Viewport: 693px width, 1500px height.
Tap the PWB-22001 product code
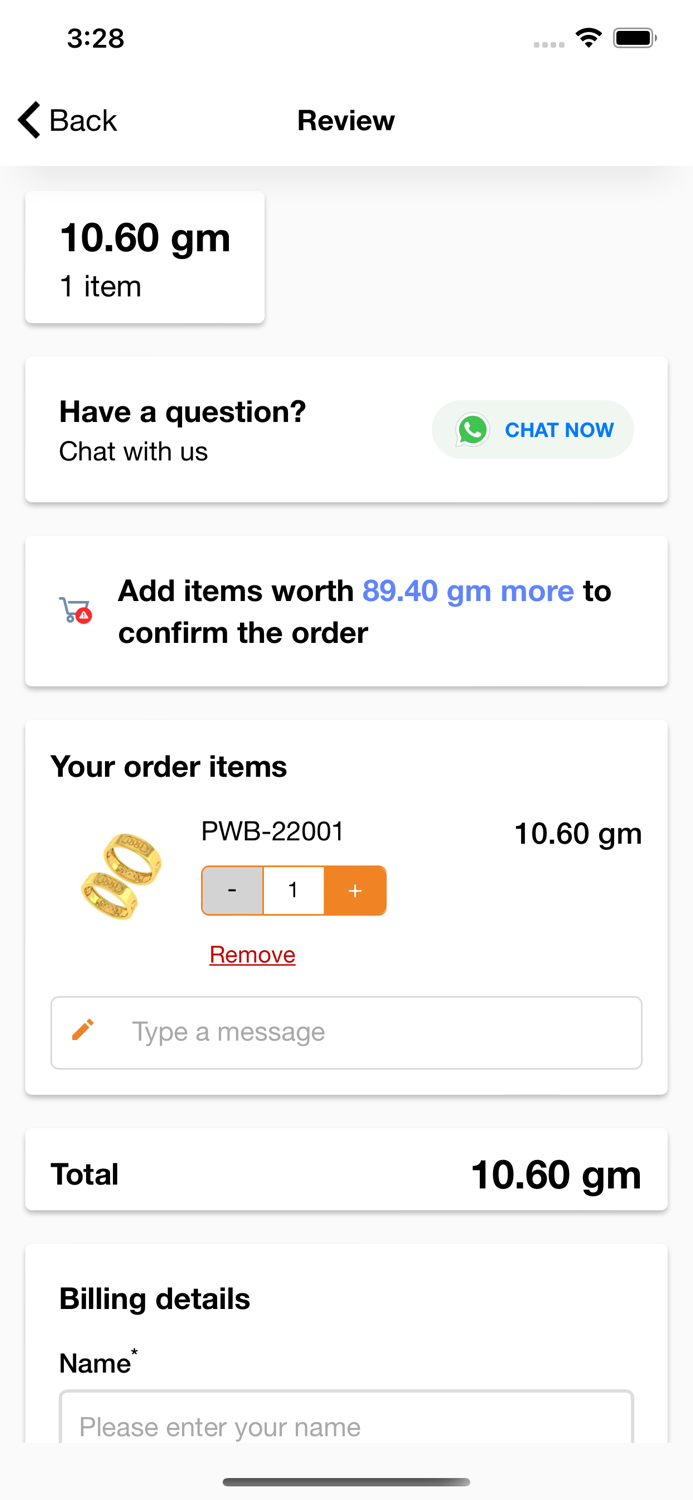tap(272, 831)
